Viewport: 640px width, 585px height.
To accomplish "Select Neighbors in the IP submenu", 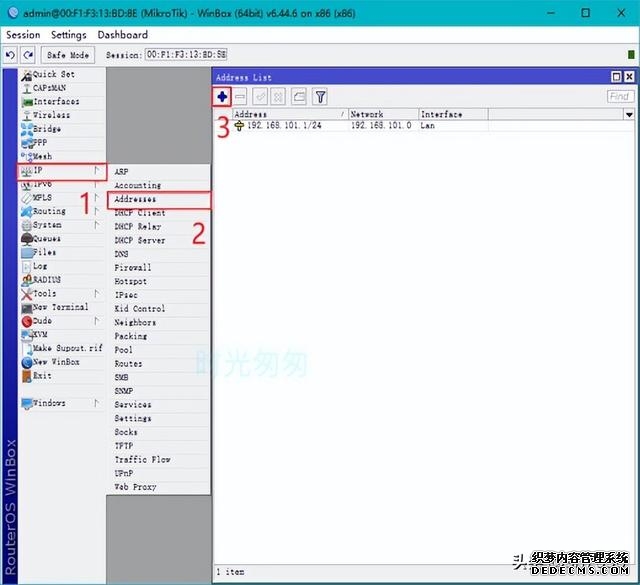I will [x=160, y=323].
